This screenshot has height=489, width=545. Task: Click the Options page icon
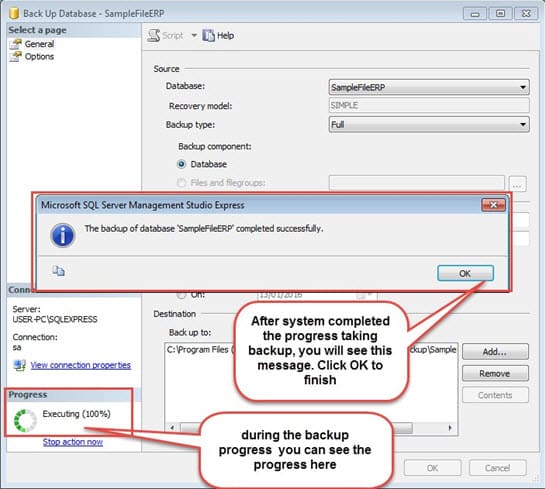point(15,56)
